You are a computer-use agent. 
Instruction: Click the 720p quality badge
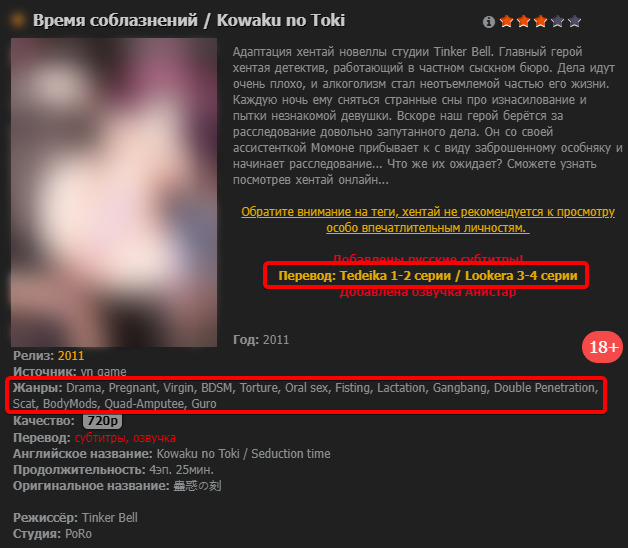pos(103,421)
